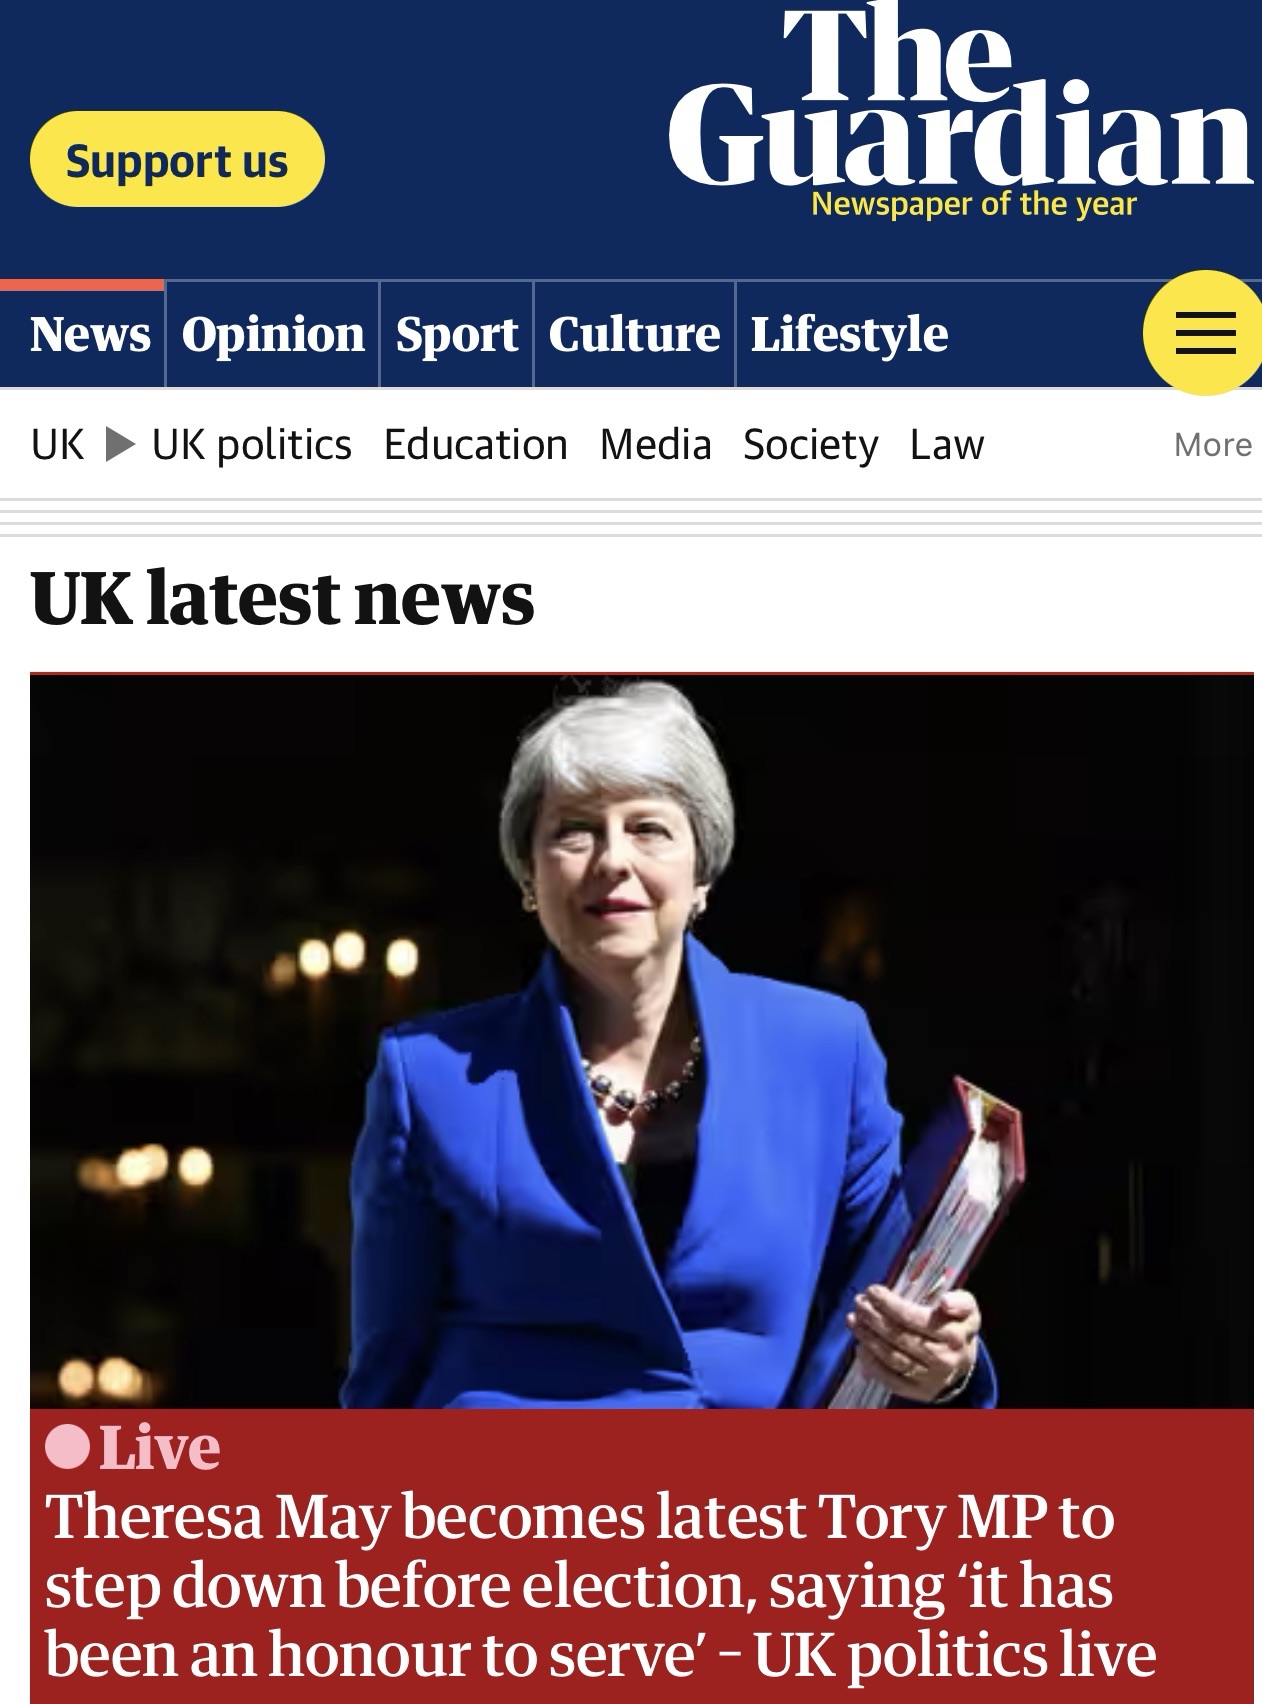Click The Guardian logo

coord(961,108)
